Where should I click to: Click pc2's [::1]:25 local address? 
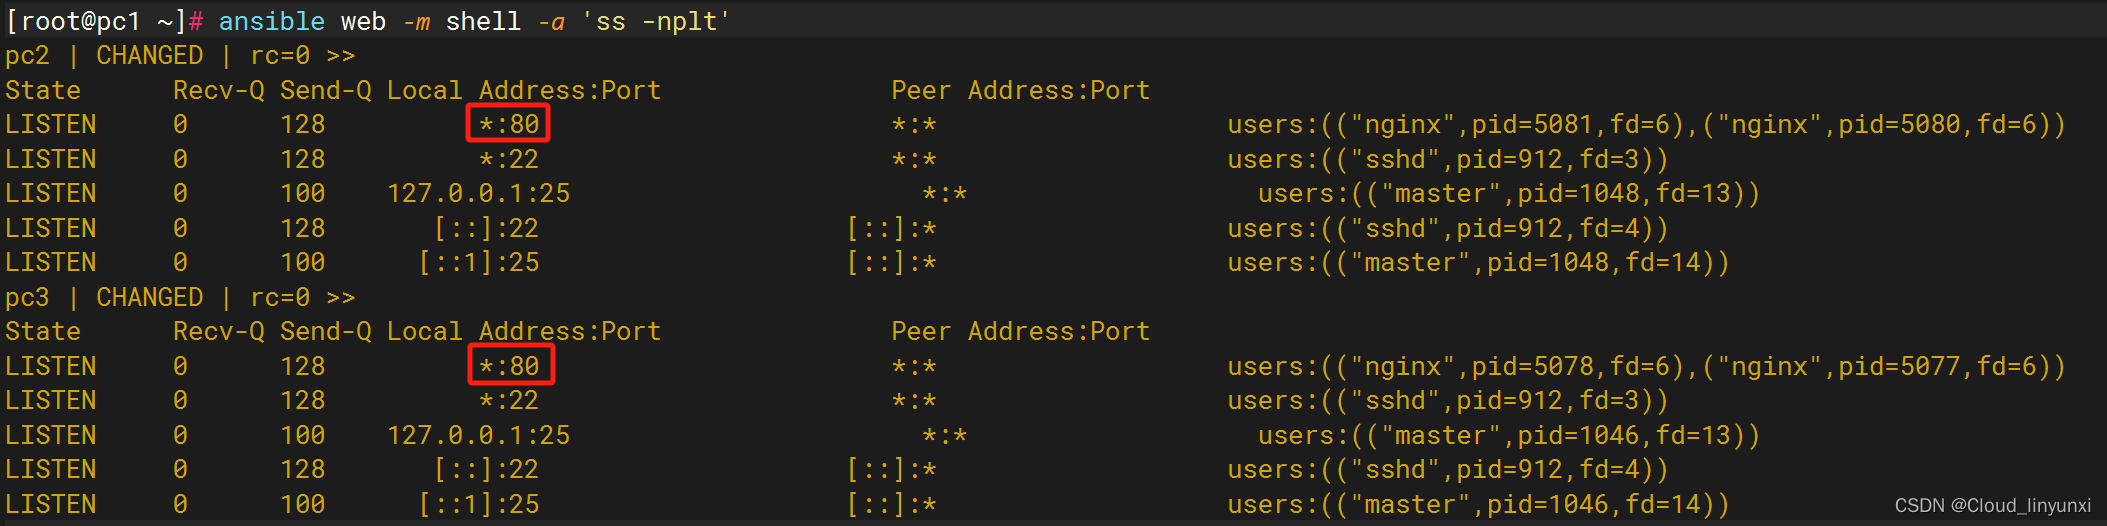tap(479, 263)
